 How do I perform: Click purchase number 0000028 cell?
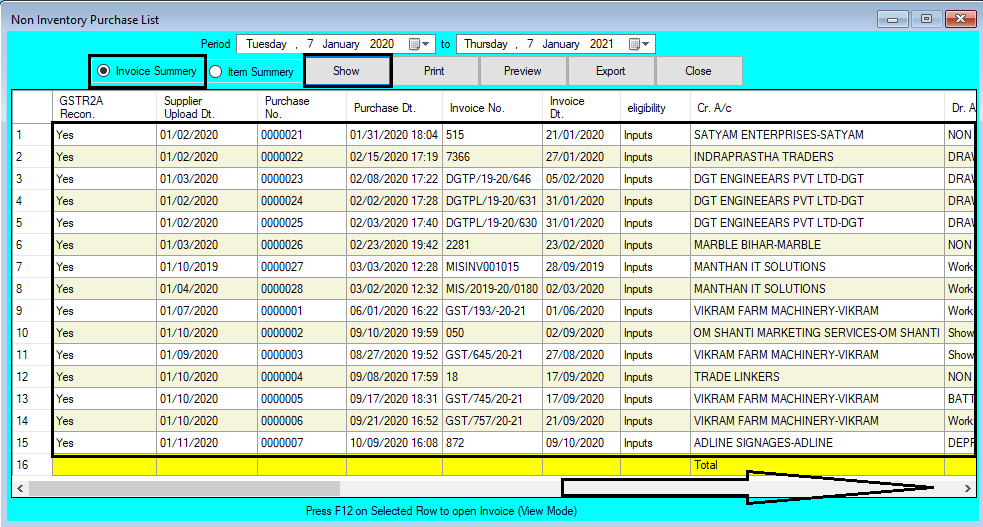tap(302, 289)
